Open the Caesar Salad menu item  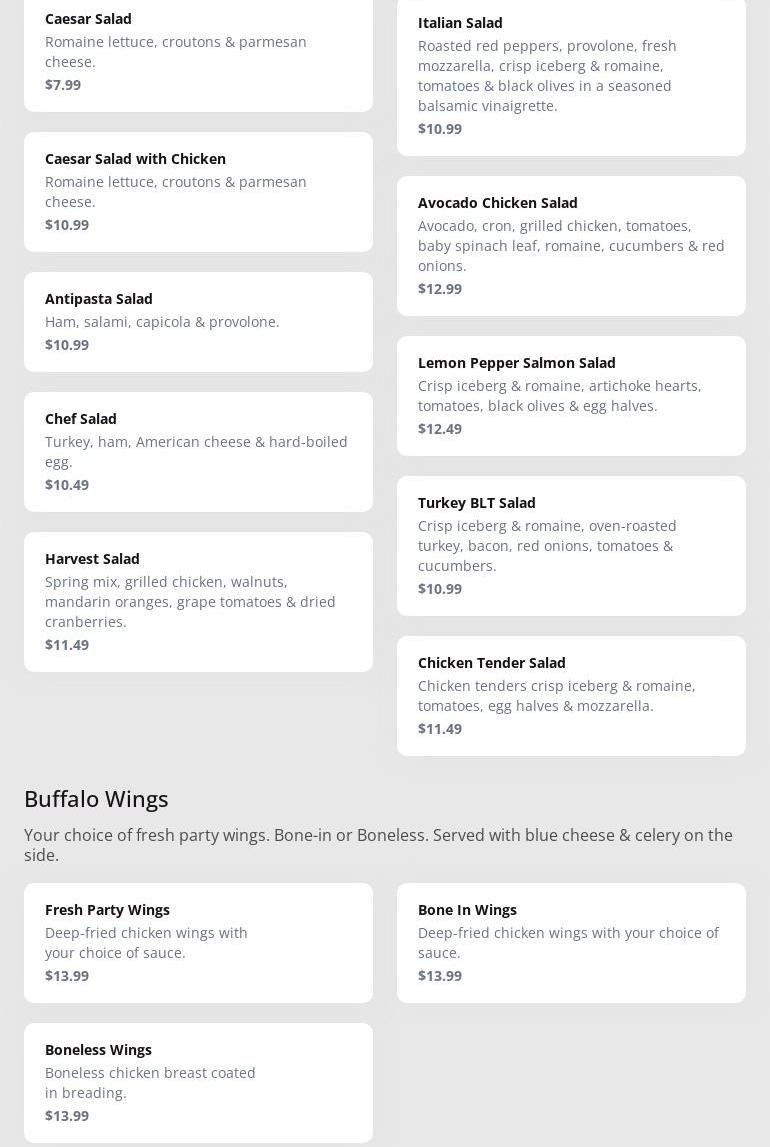[x=198, y=50]
